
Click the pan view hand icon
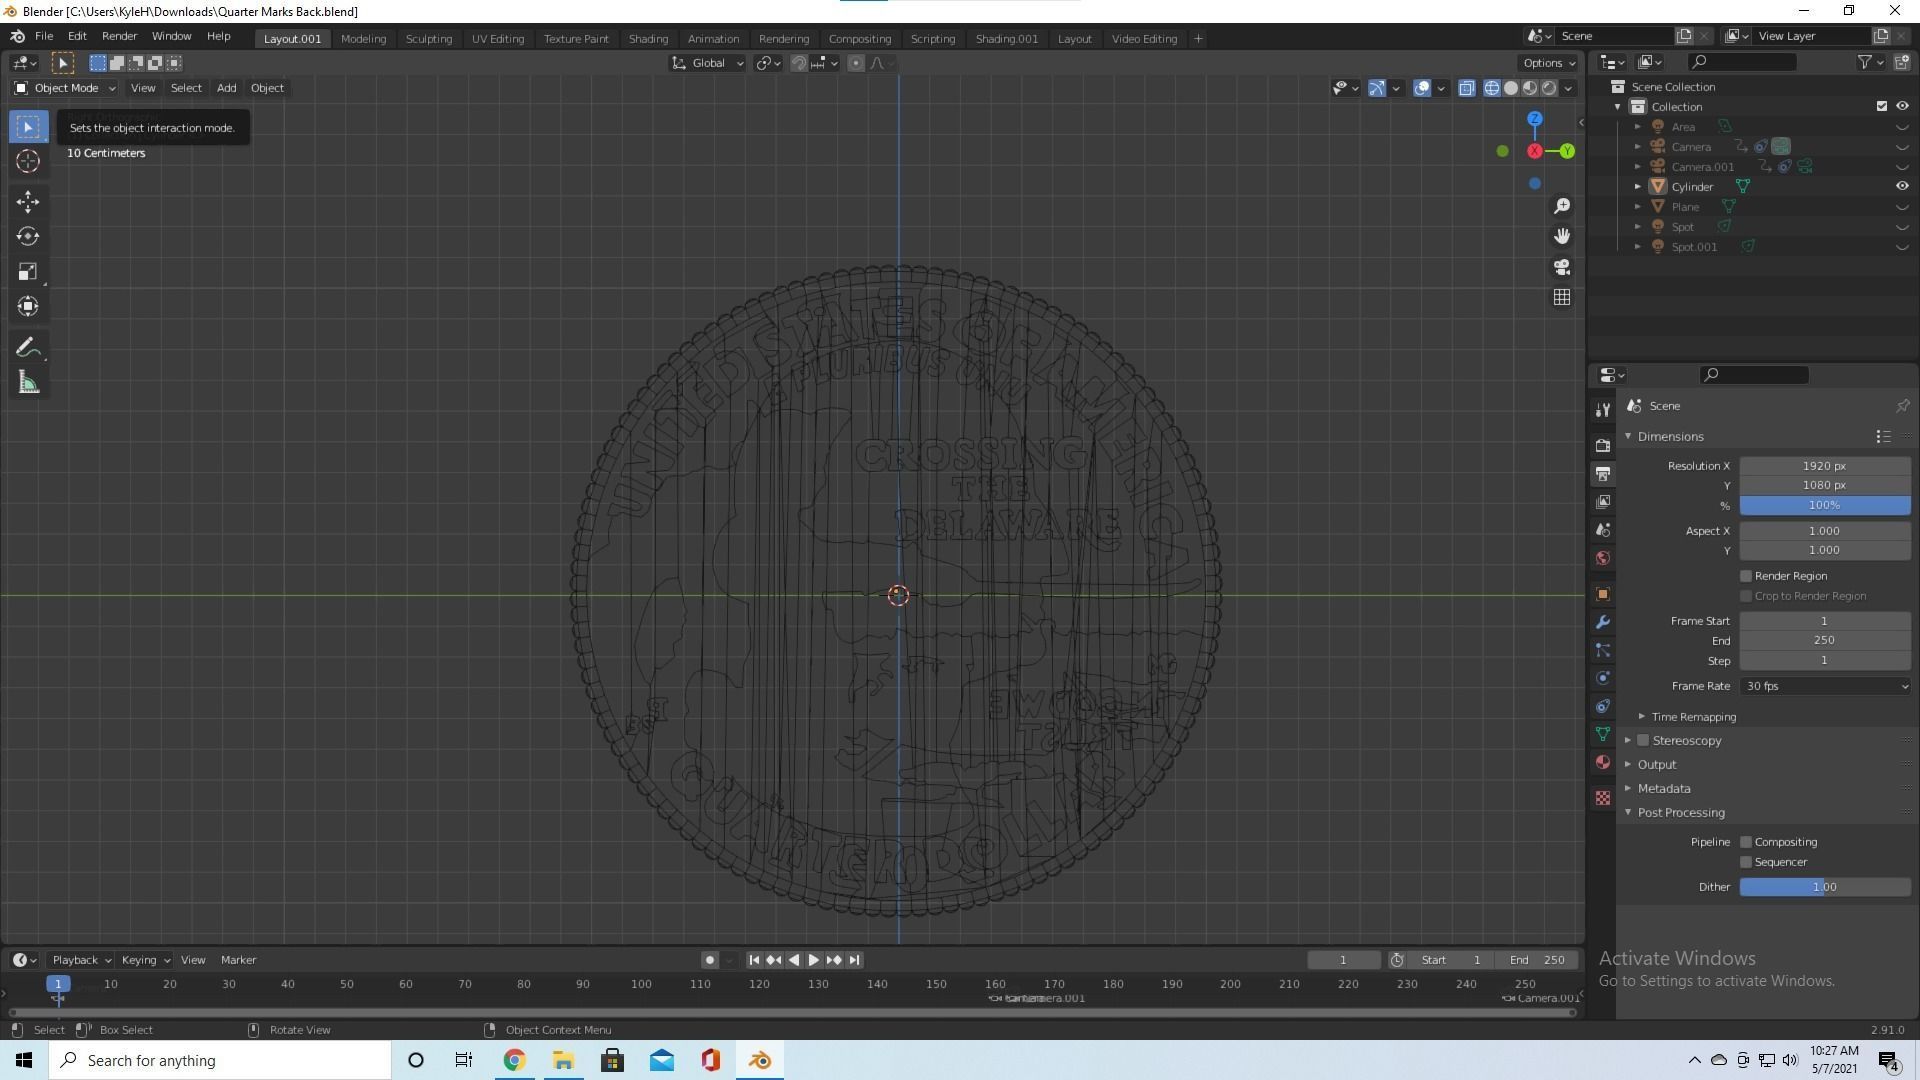click(1562, 236)
